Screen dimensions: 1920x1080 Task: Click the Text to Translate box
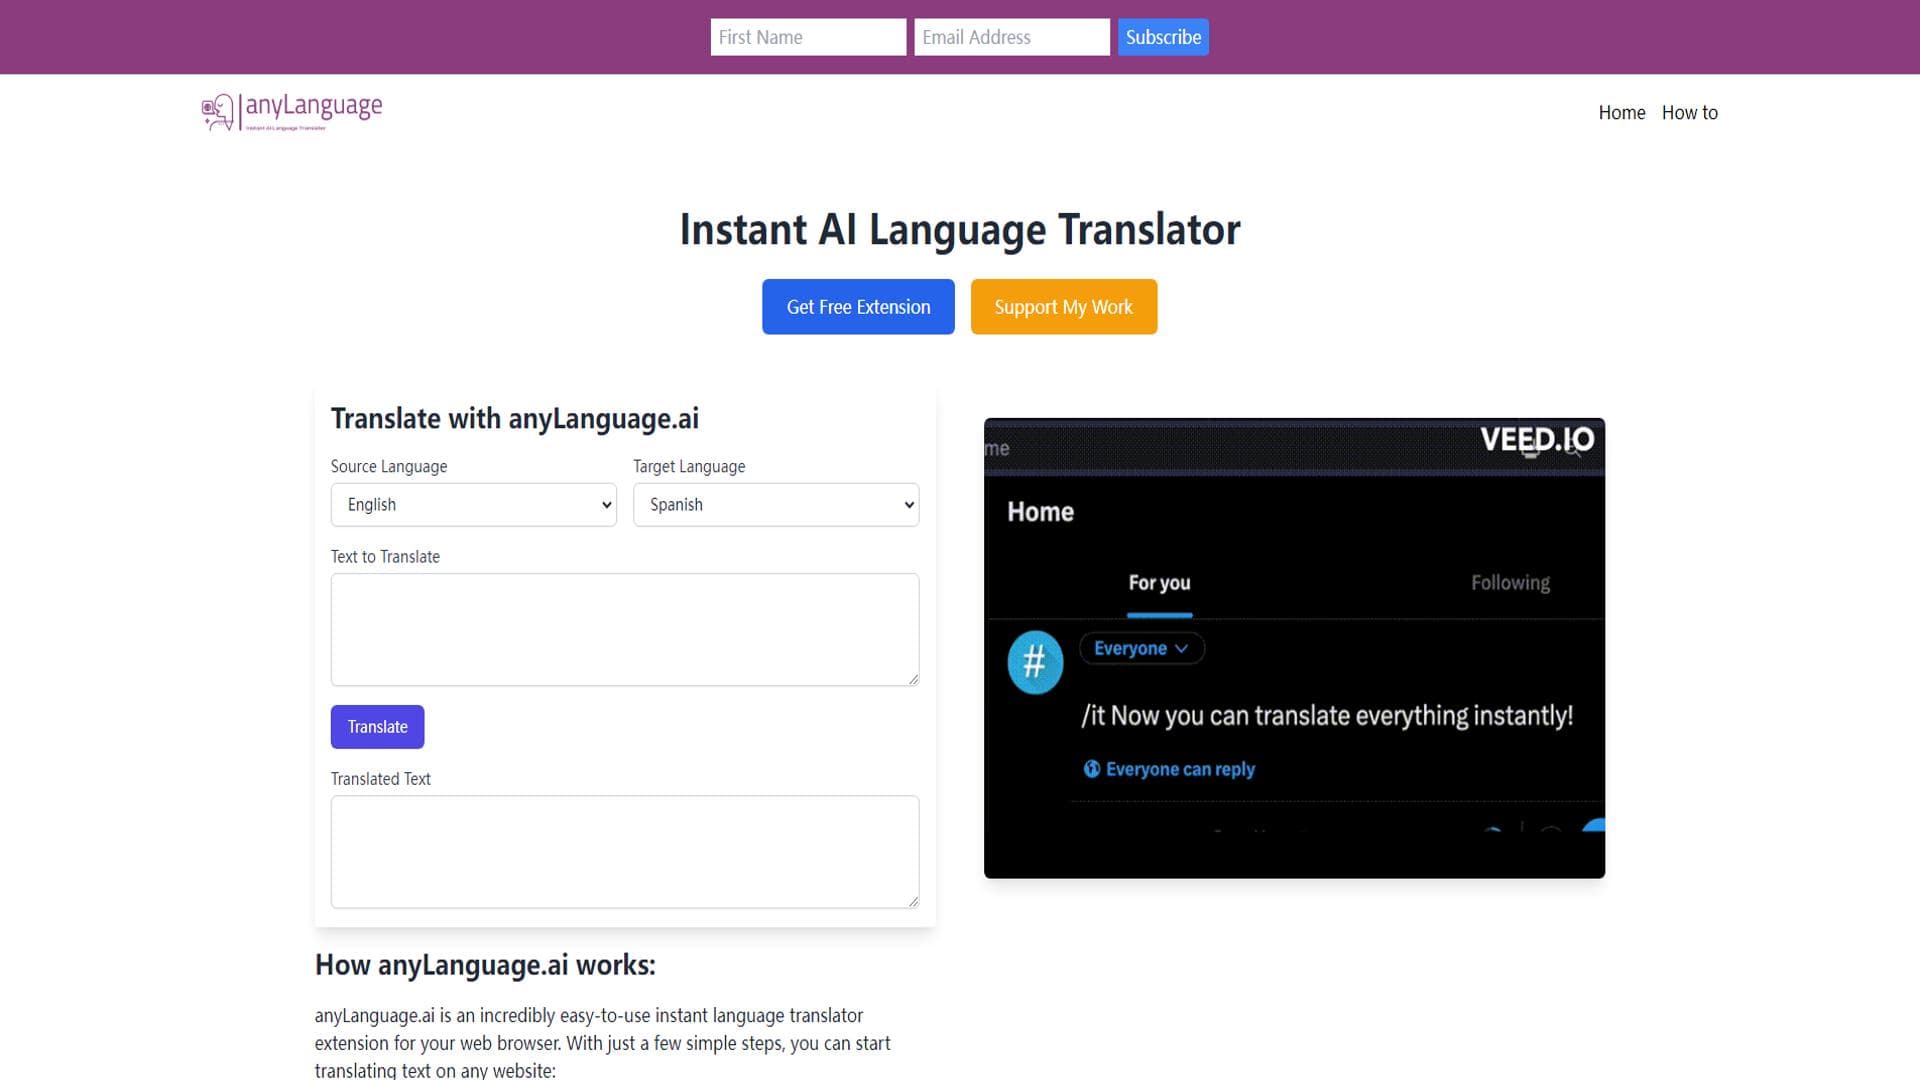click(x=624, y=630)
